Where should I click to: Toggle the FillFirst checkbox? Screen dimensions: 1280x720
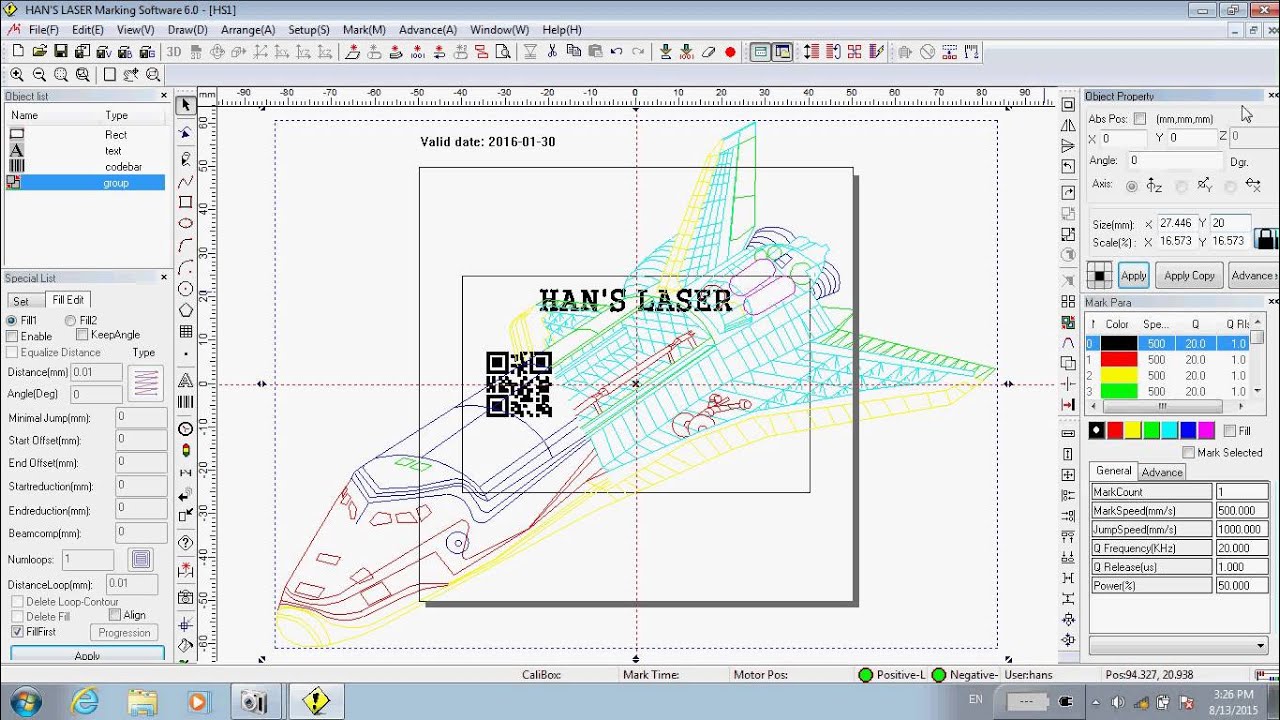[x=17, y=632]
